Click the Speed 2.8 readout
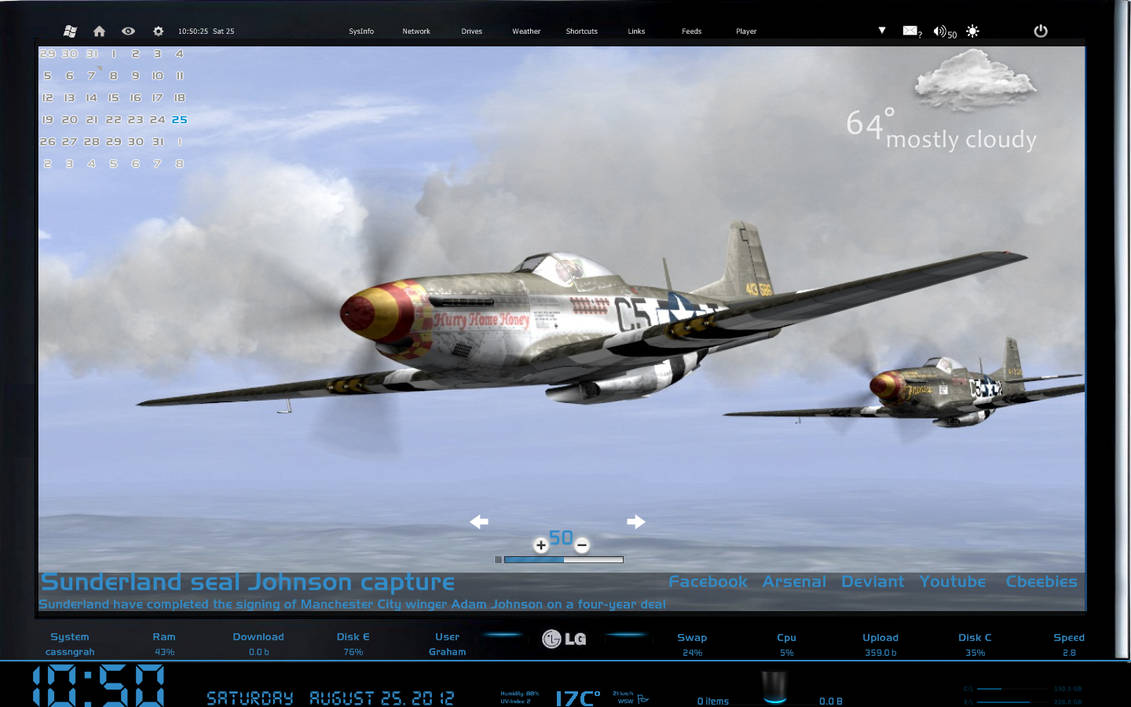The image size is (1131, 707). [1069, 645]
